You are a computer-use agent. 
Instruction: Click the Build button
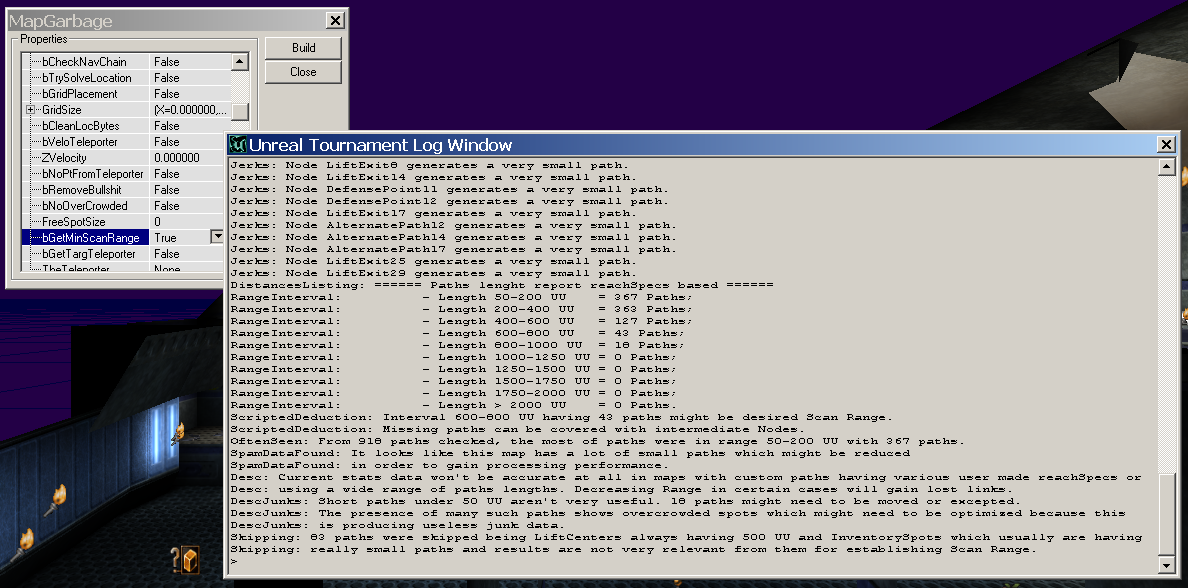pos(302,47)
